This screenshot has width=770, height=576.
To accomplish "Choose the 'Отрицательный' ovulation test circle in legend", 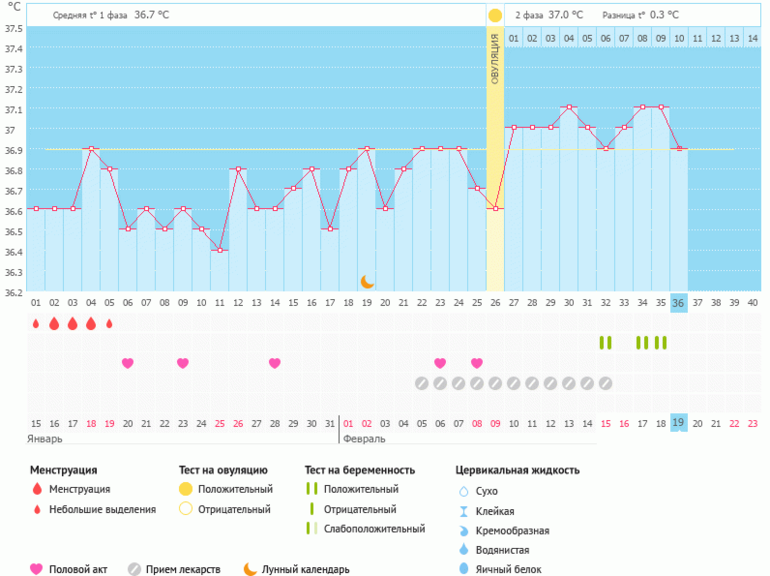I will (x=185, y=509).
